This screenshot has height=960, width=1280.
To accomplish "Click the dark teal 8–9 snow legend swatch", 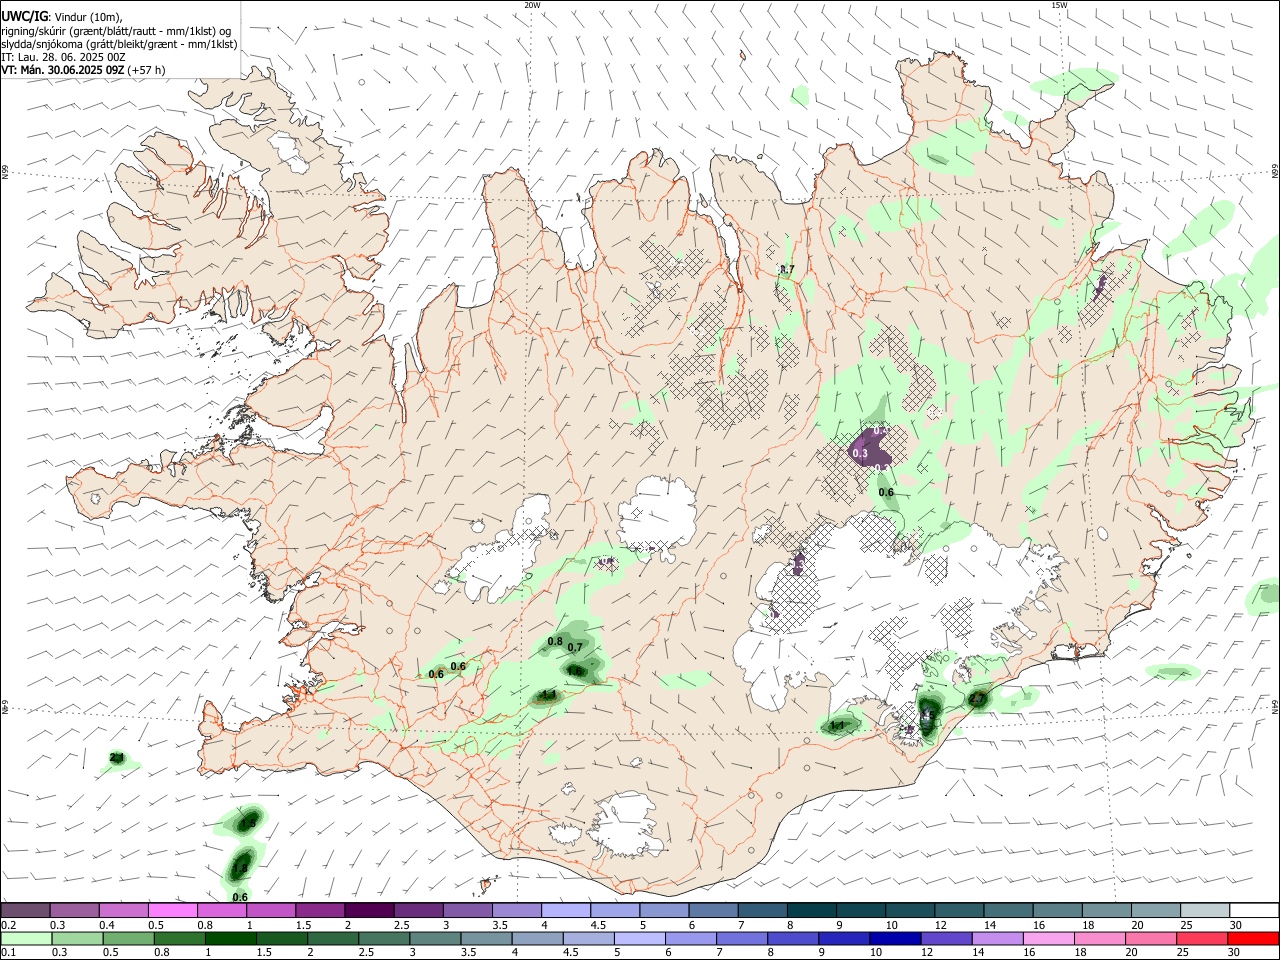I will 811,910.
